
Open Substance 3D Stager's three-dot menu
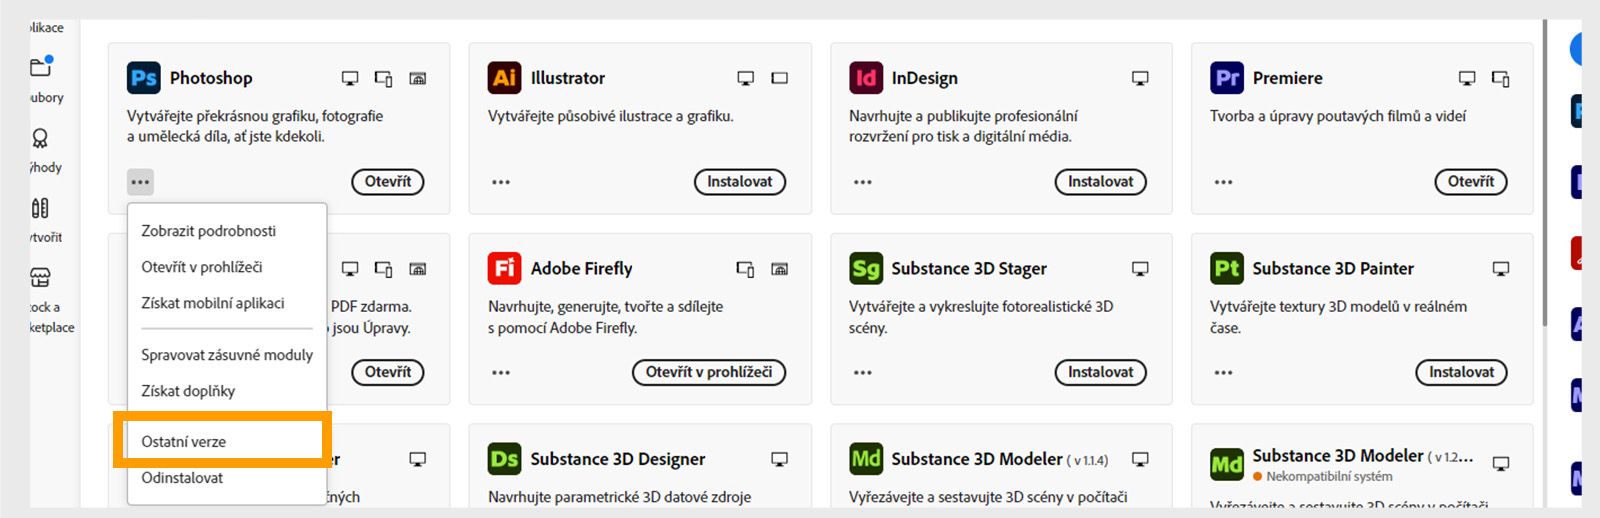point(863,372)
